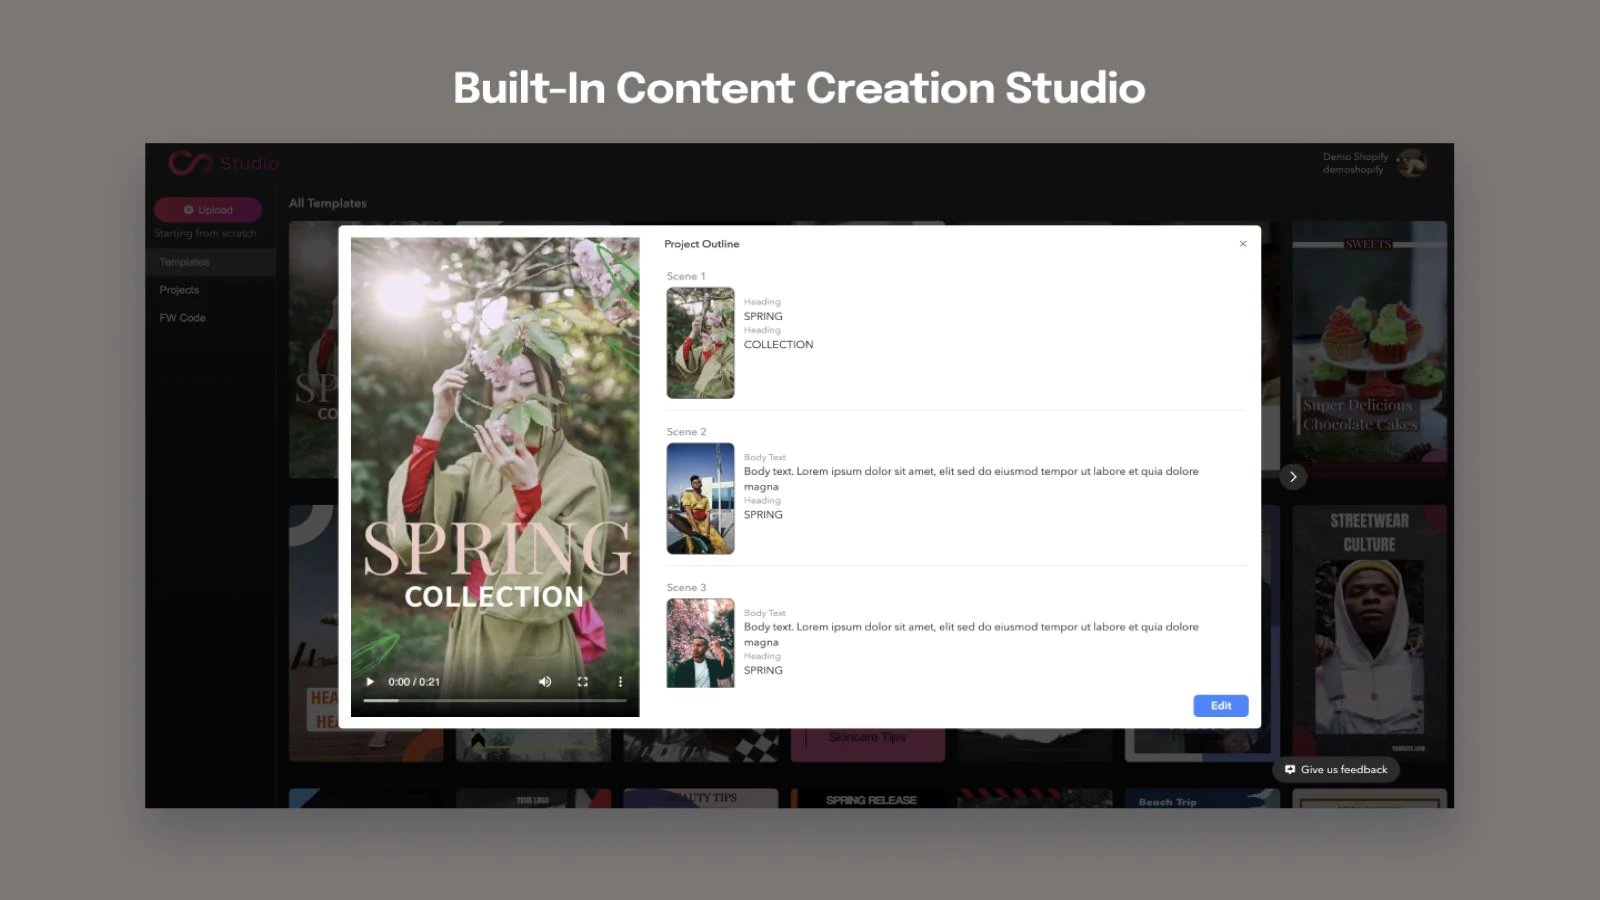
Task: Click Give us feedback button
Action: (x=1336, y=770)
